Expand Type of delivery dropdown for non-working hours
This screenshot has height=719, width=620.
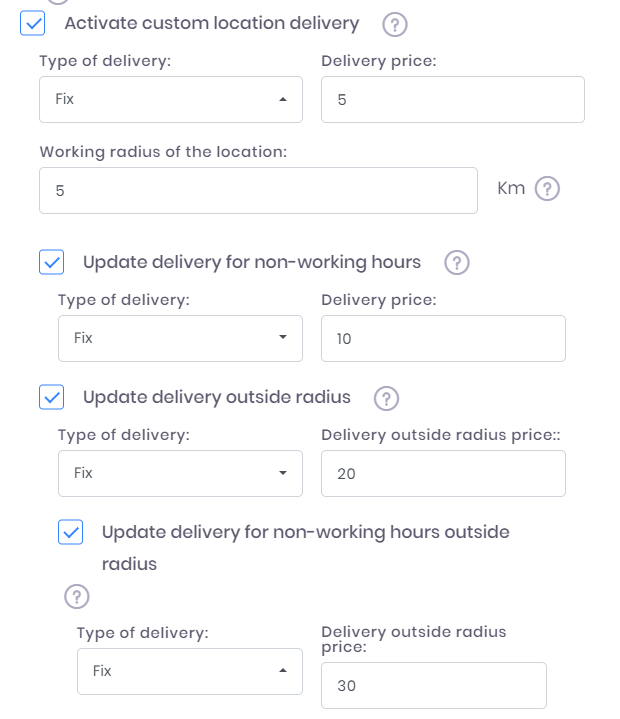(180, 338)
